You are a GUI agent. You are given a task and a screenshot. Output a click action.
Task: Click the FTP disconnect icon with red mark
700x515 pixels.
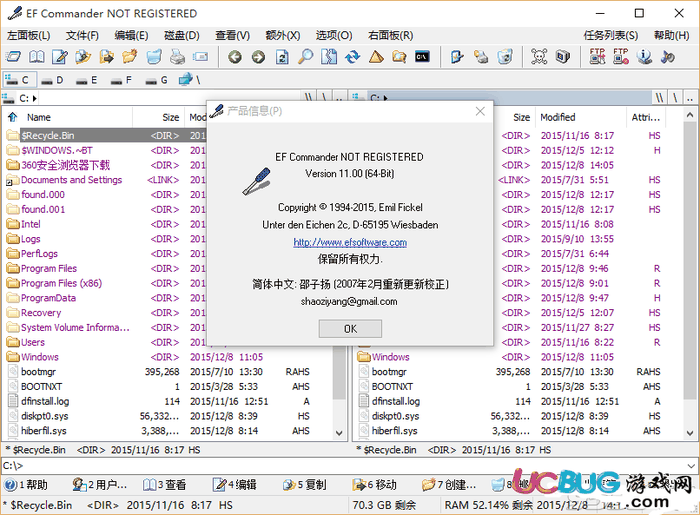point(621,57)
